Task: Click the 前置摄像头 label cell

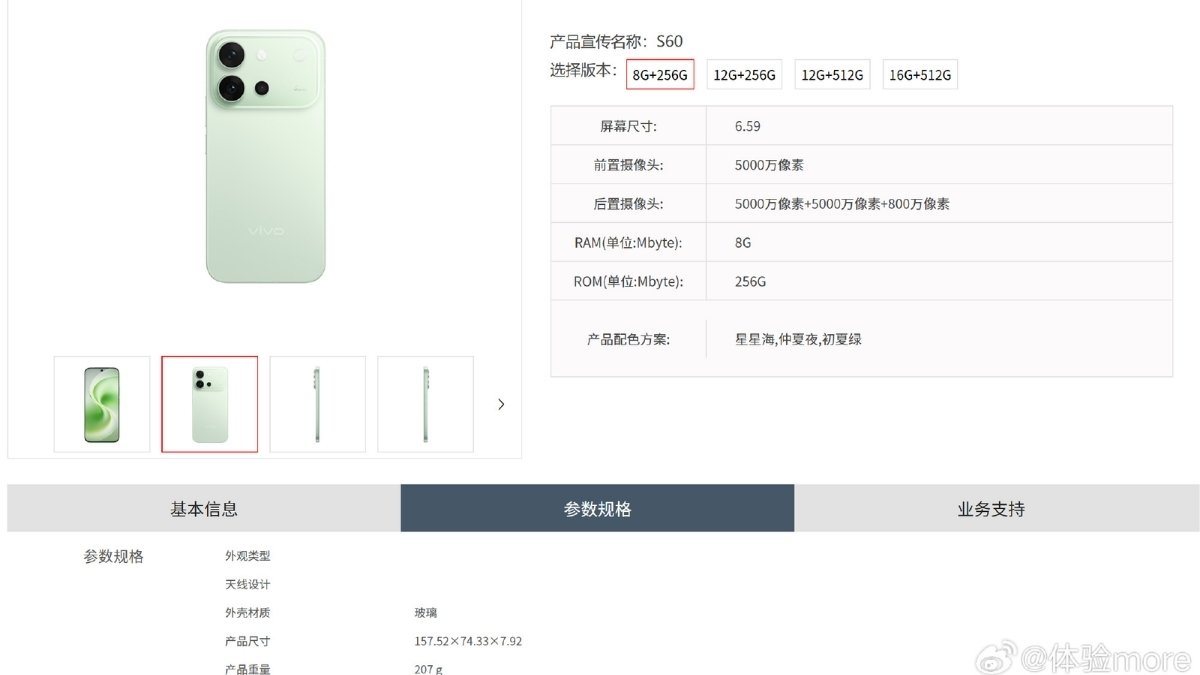Action: click(x=629, y=165)
